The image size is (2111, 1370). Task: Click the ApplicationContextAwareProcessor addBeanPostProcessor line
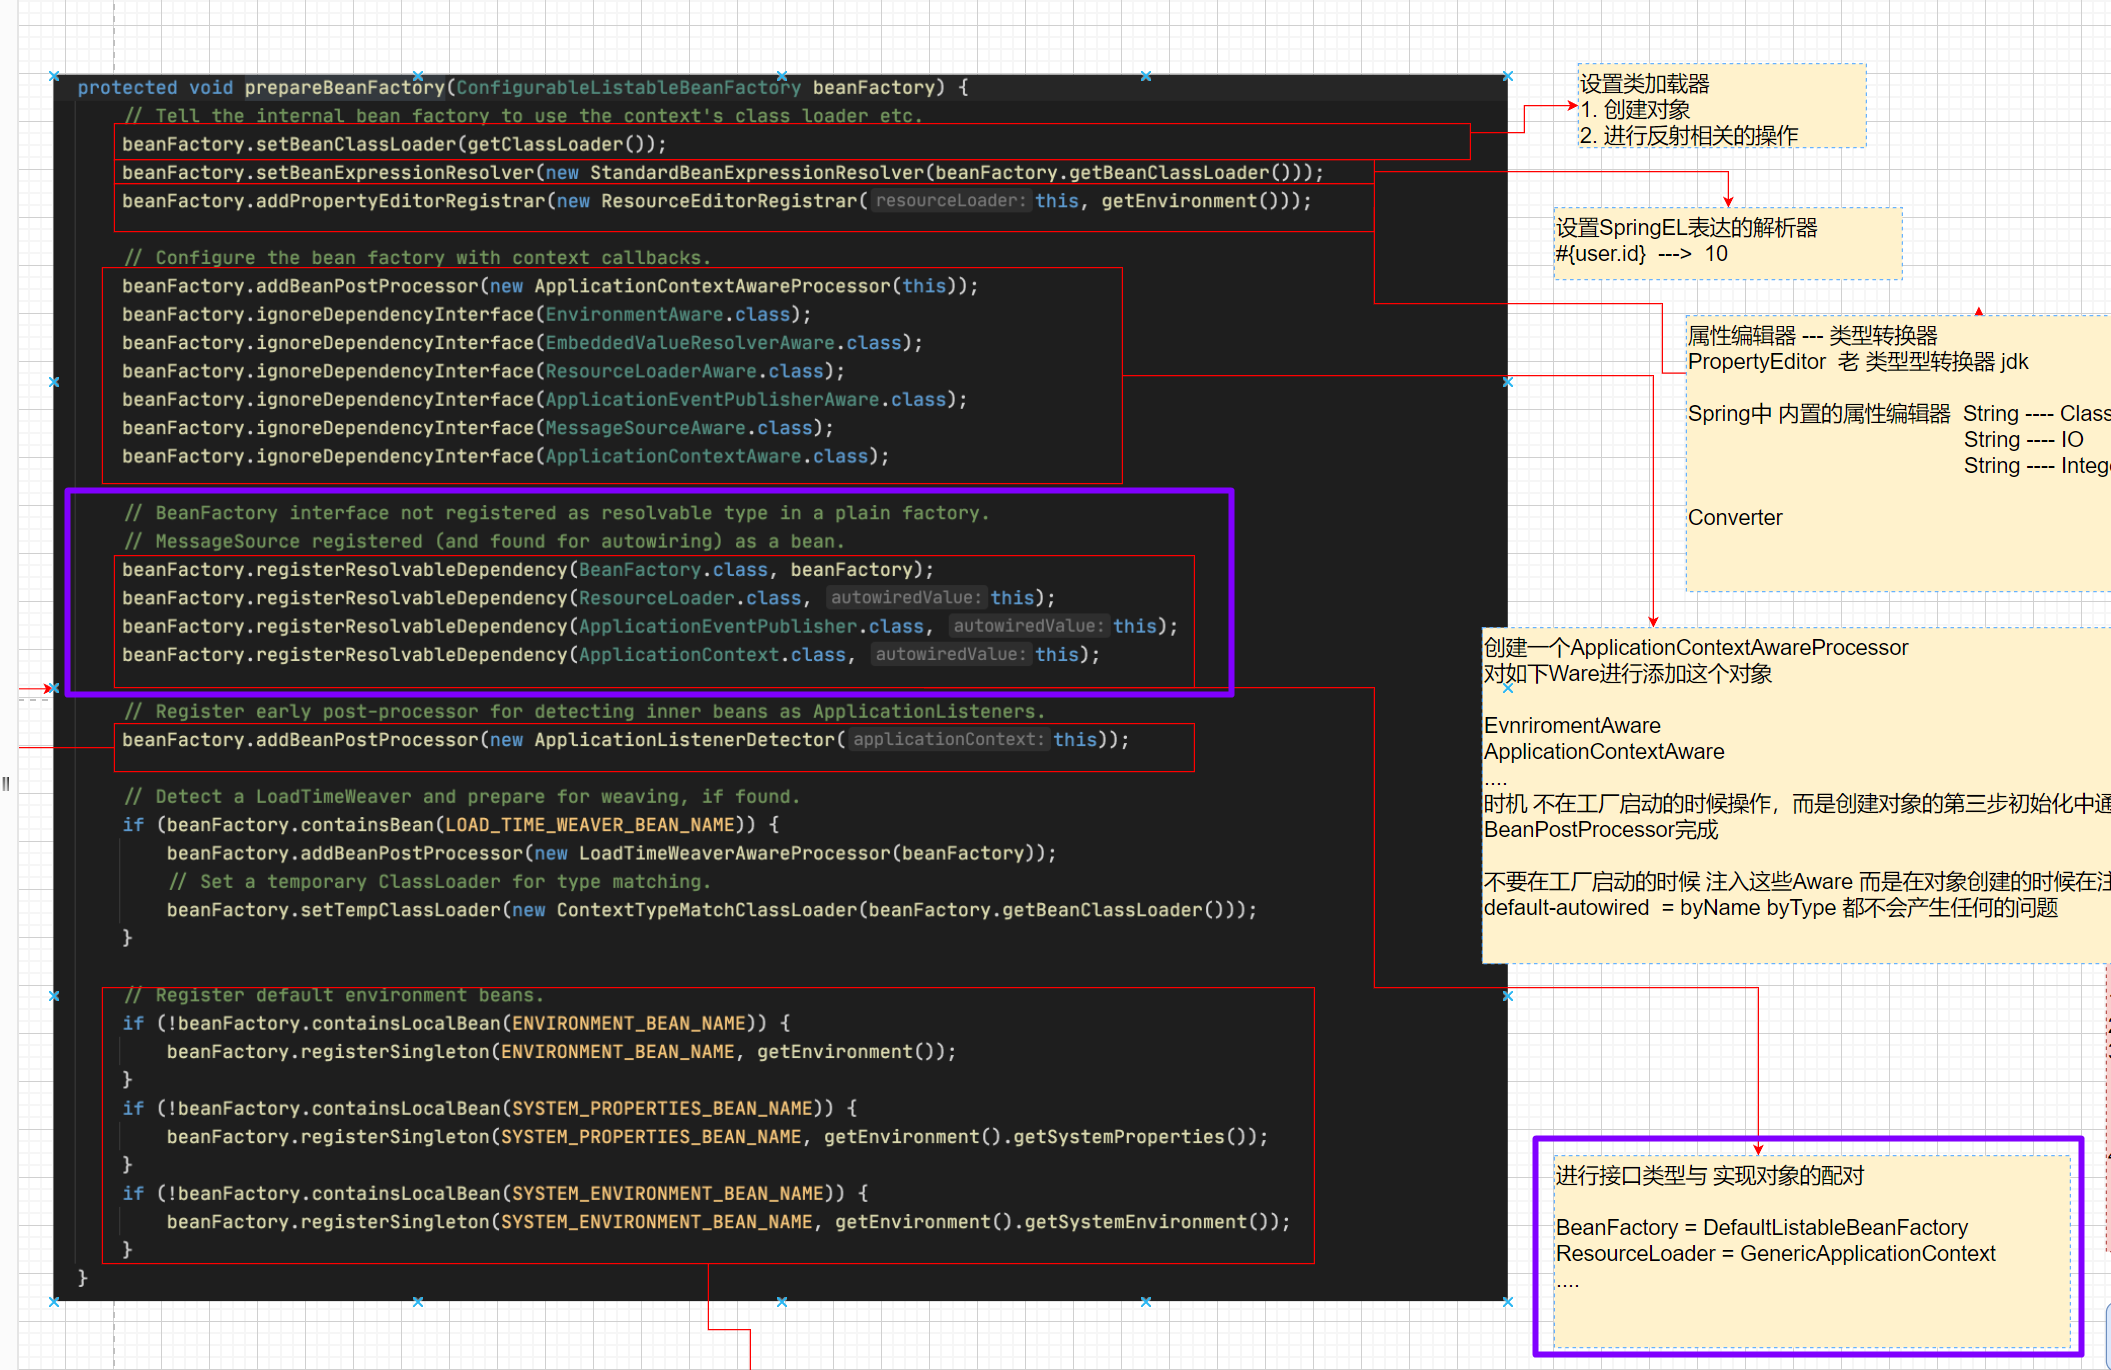[550, 286]
